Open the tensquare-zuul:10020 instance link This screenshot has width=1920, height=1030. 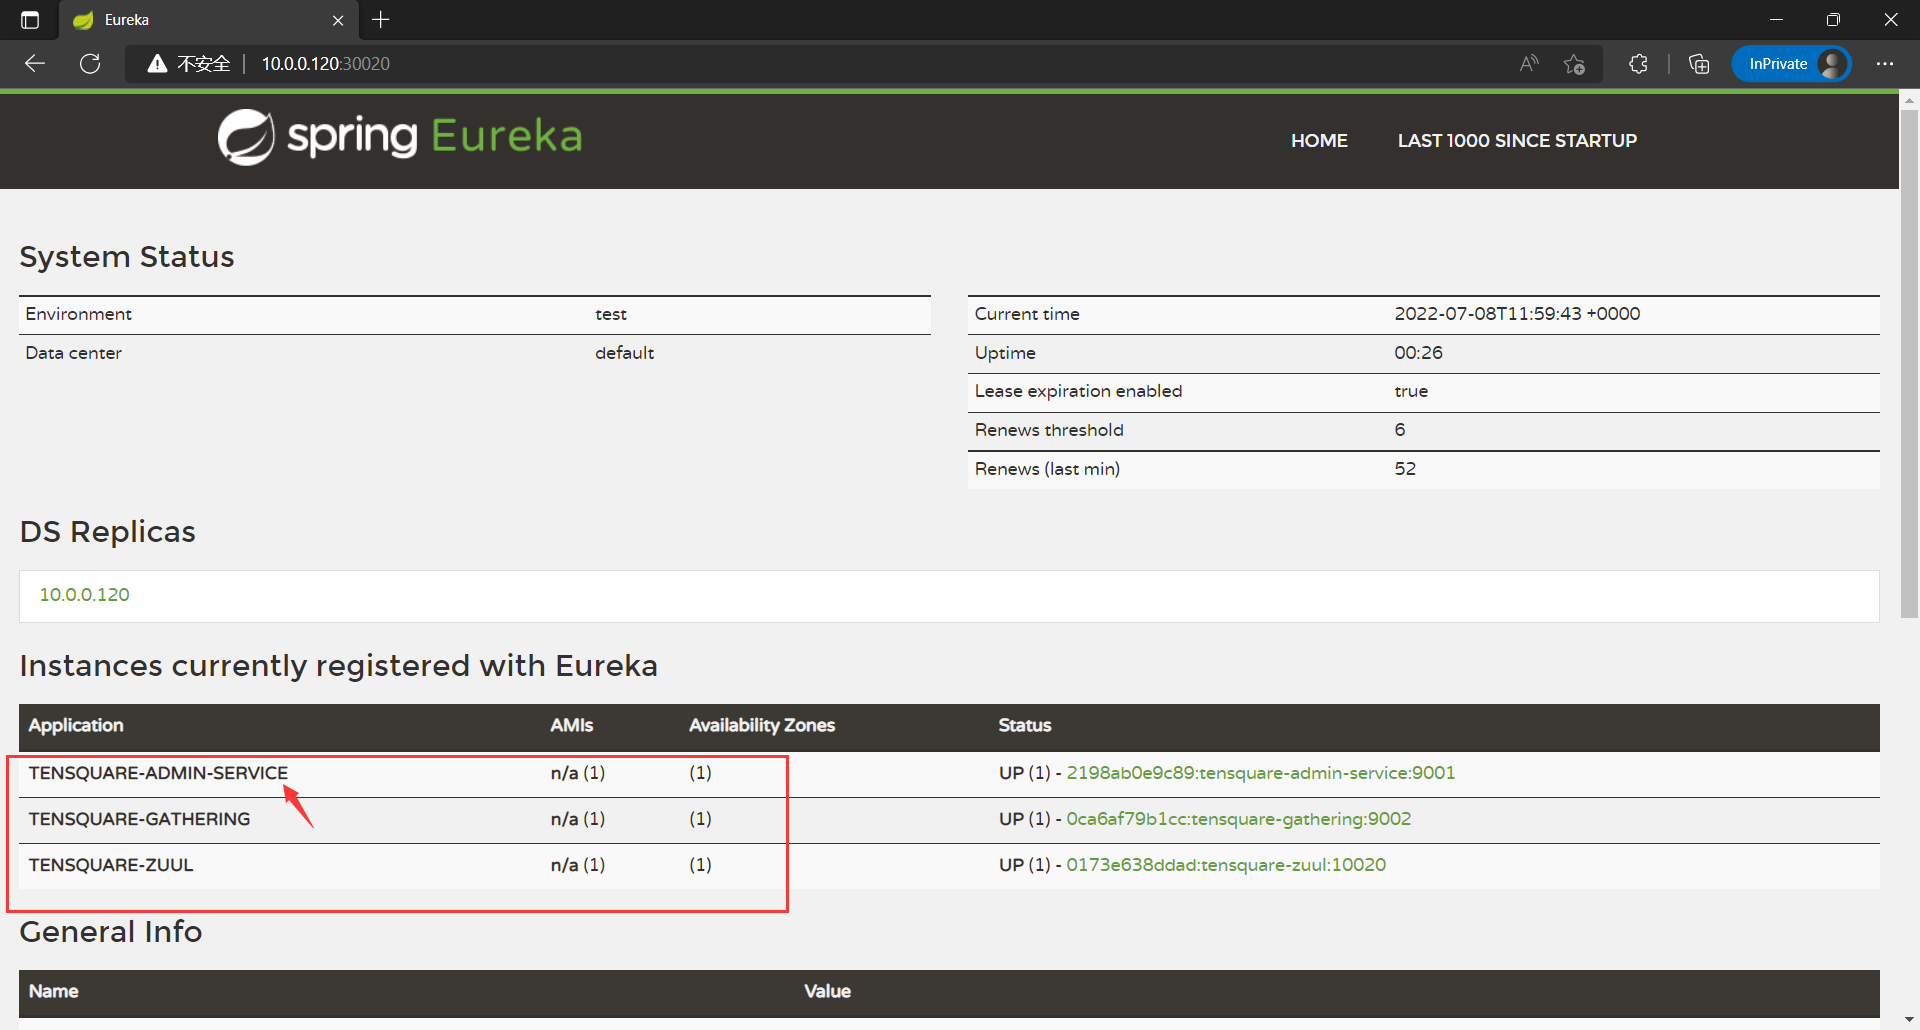click(1226, 865)
